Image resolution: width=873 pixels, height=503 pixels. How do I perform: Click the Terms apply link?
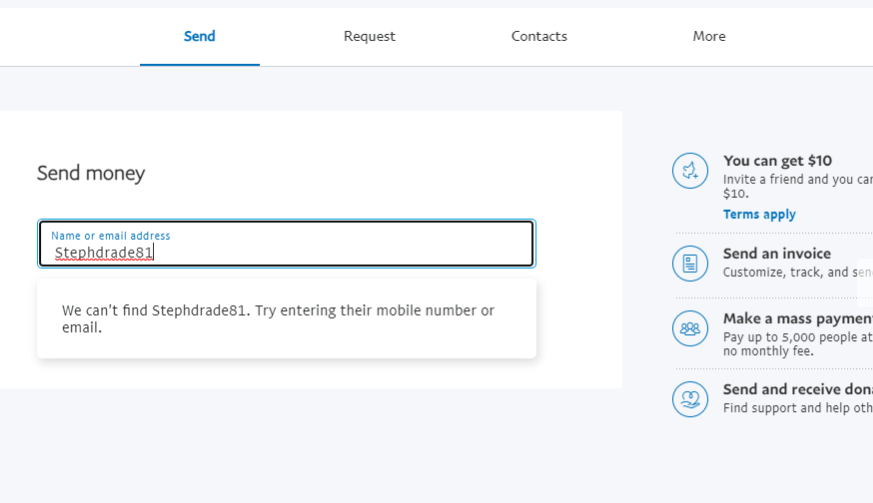point(759,214)
